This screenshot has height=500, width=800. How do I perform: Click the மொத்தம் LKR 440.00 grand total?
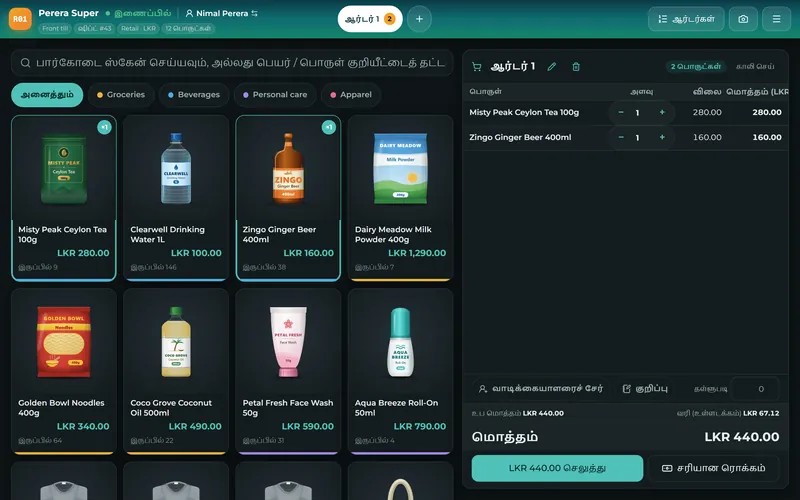click(742, 437)
